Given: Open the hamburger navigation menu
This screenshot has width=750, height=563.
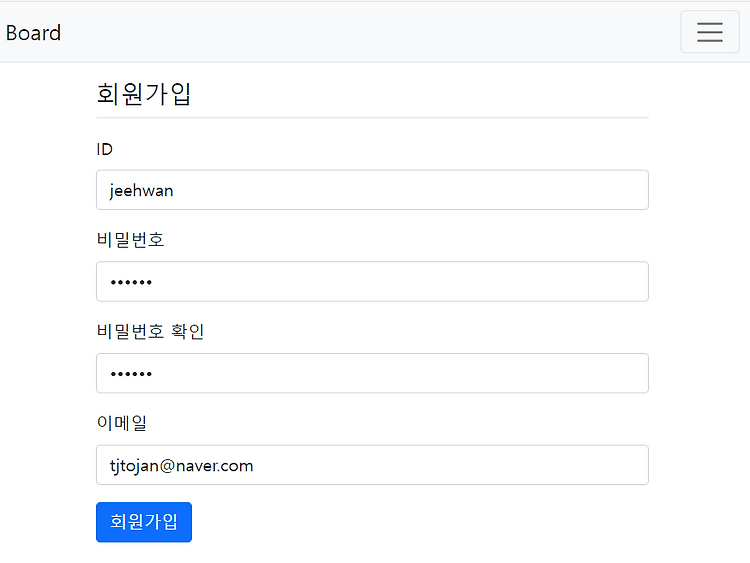Looking at the screenshot, I should [710, 32].
